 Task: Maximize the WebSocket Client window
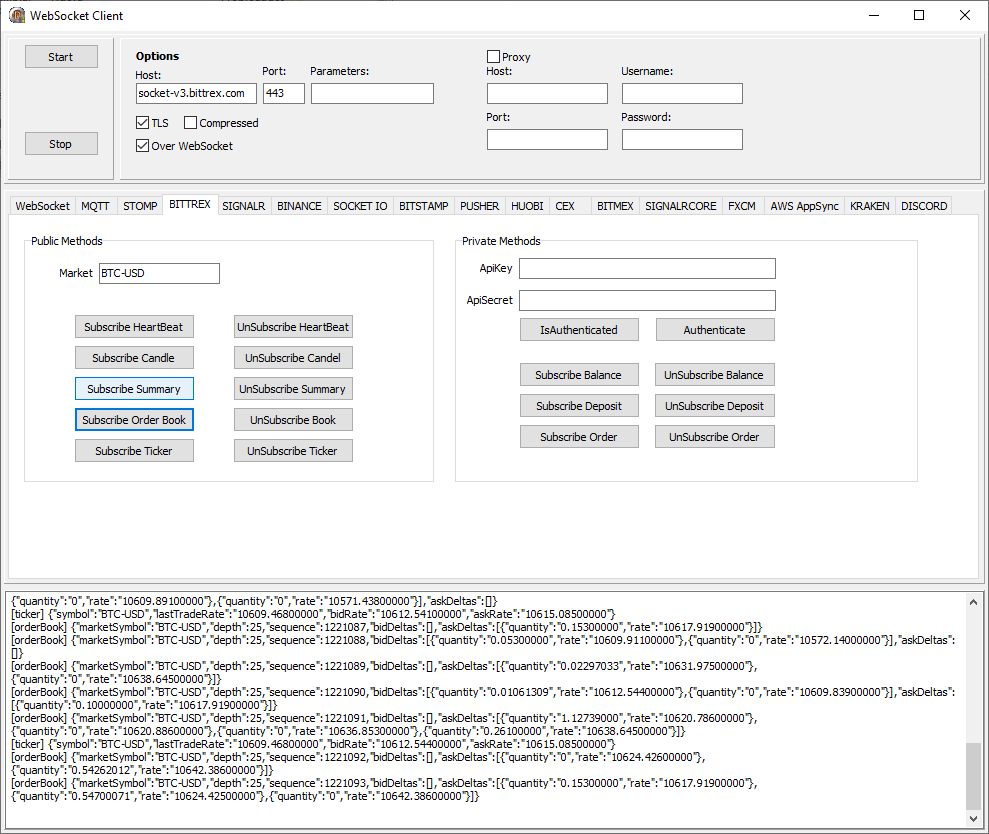(919, 15)
